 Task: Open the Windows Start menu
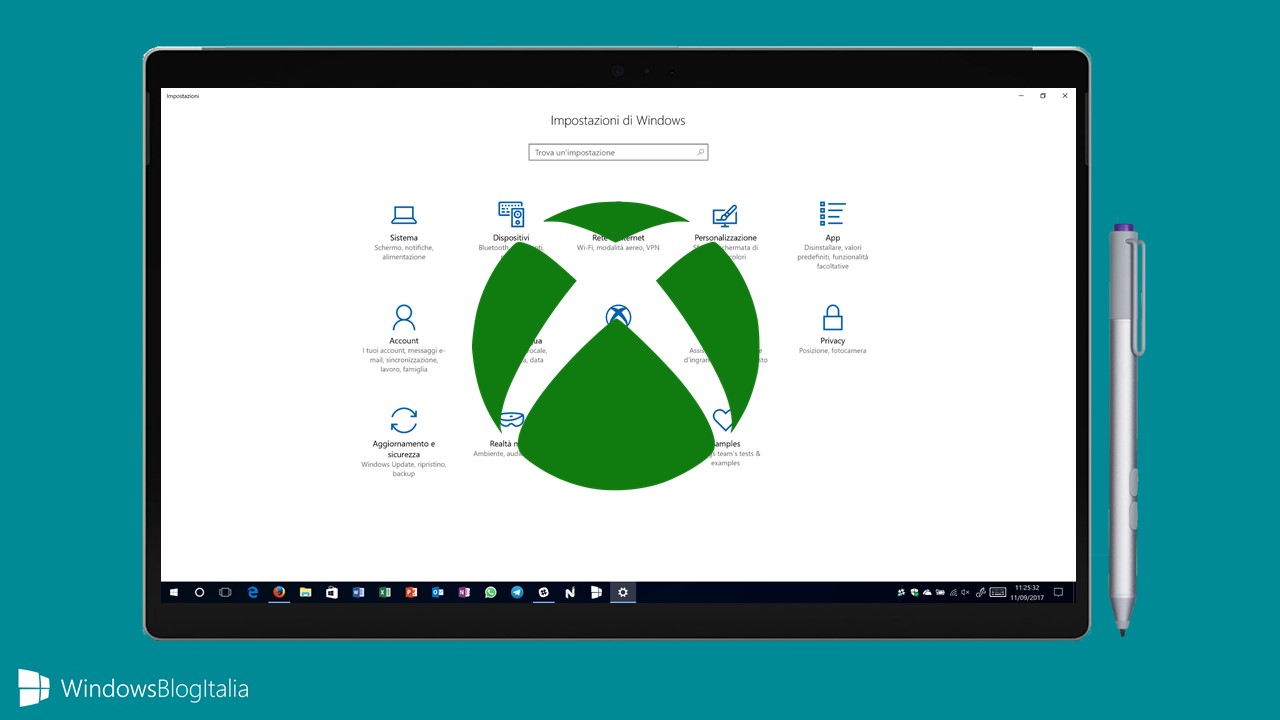tap(174, 592)
